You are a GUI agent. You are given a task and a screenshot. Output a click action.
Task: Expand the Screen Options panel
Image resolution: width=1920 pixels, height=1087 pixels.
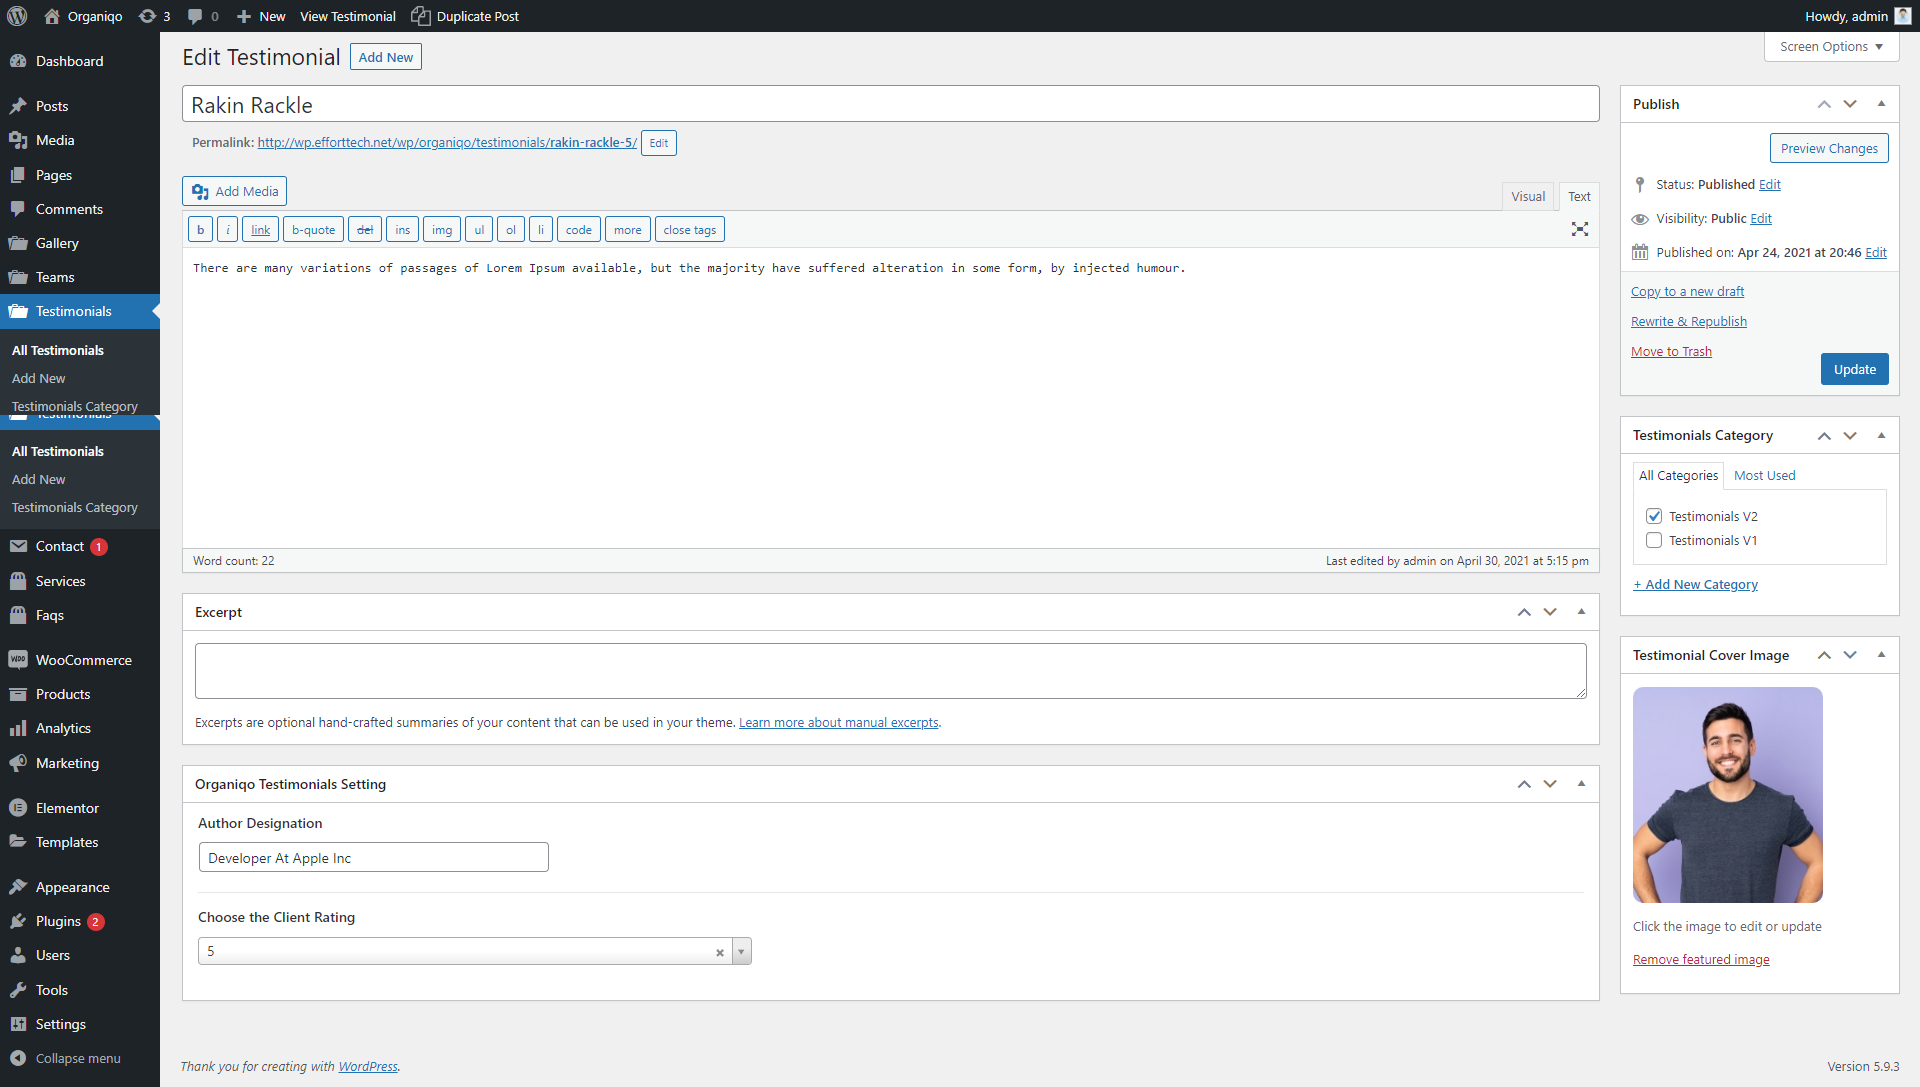pos(1831,47)
